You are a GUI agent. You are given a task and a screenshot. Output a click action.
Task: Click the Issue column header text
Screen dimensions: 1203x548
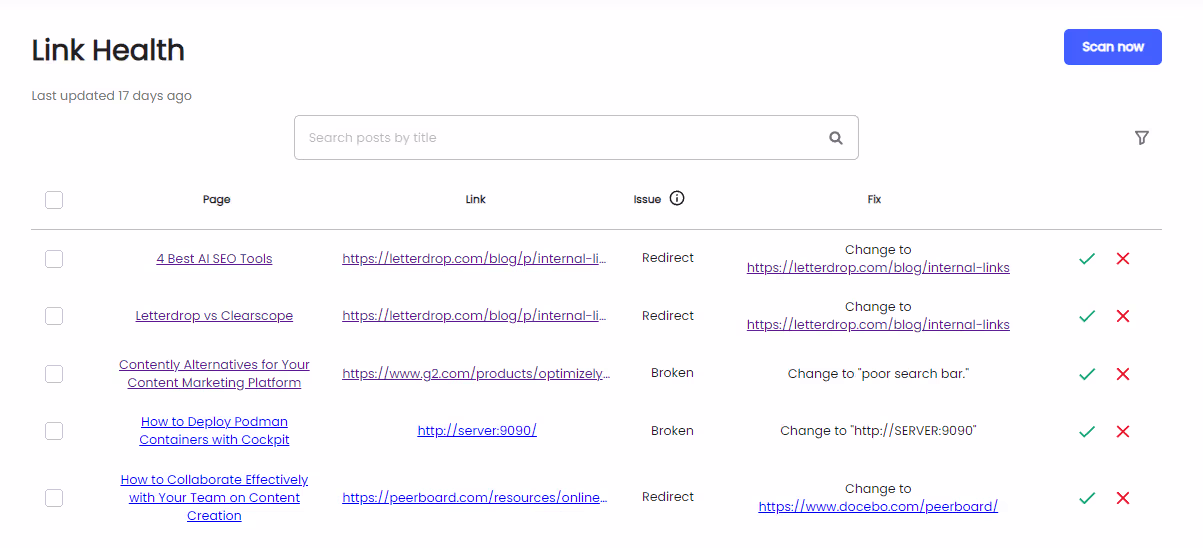[647, 199]
